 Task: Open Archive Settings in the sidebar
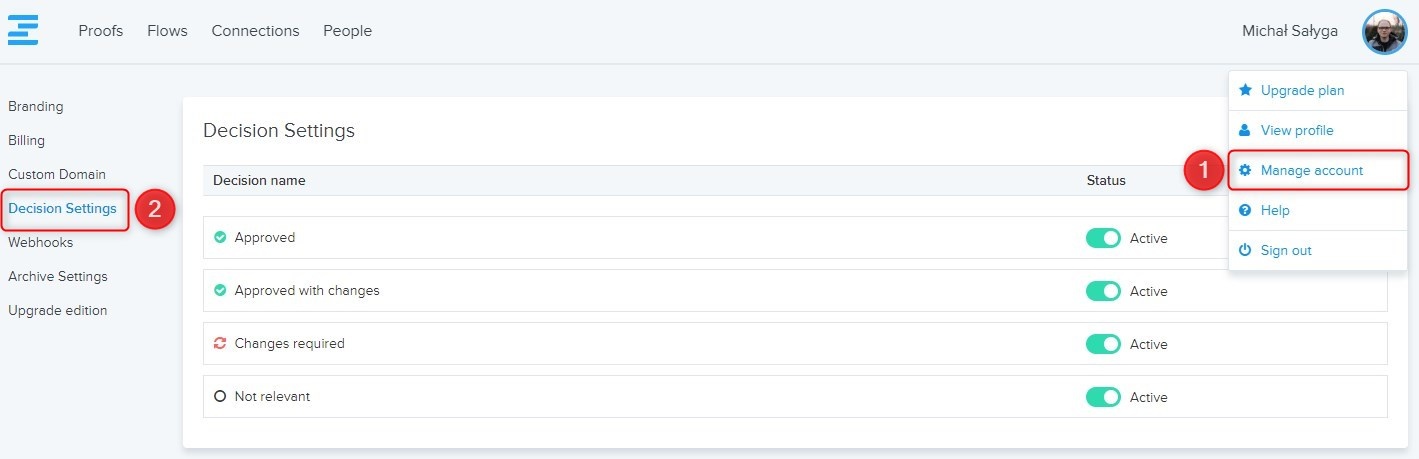coord(58,277)
